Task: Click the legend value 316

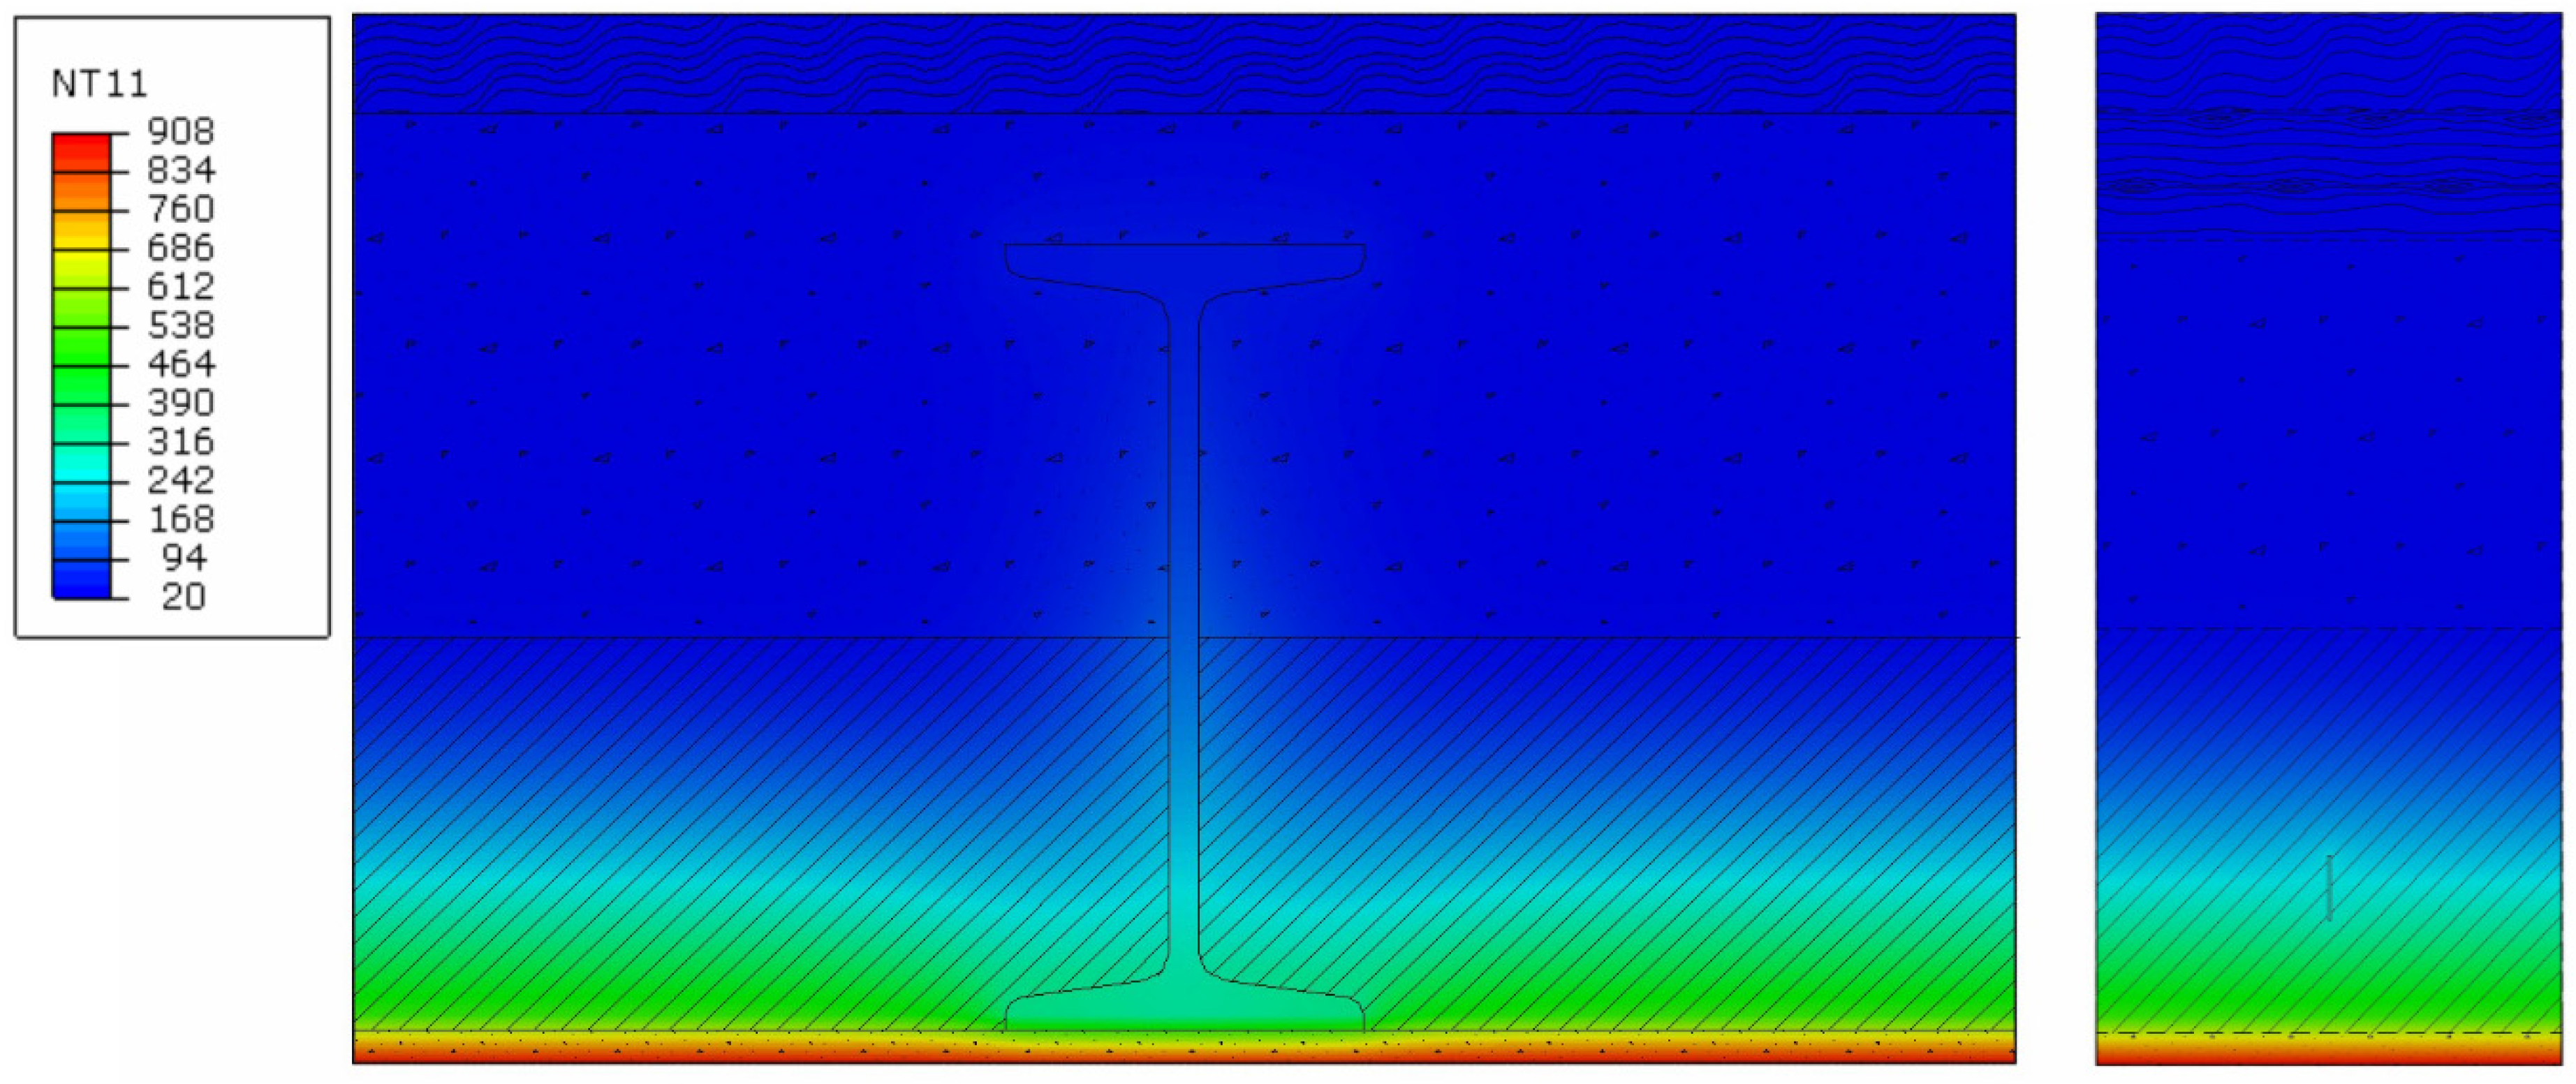Action: tap(180, 441)
